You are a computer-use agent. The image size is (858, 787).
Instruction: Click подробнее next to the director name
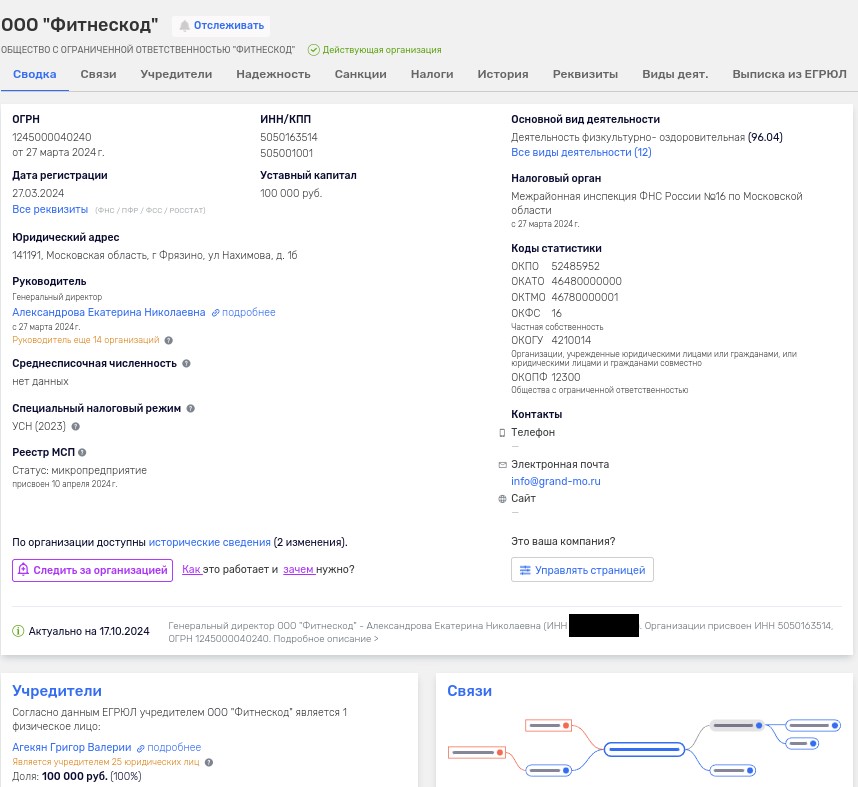[248, 313]
